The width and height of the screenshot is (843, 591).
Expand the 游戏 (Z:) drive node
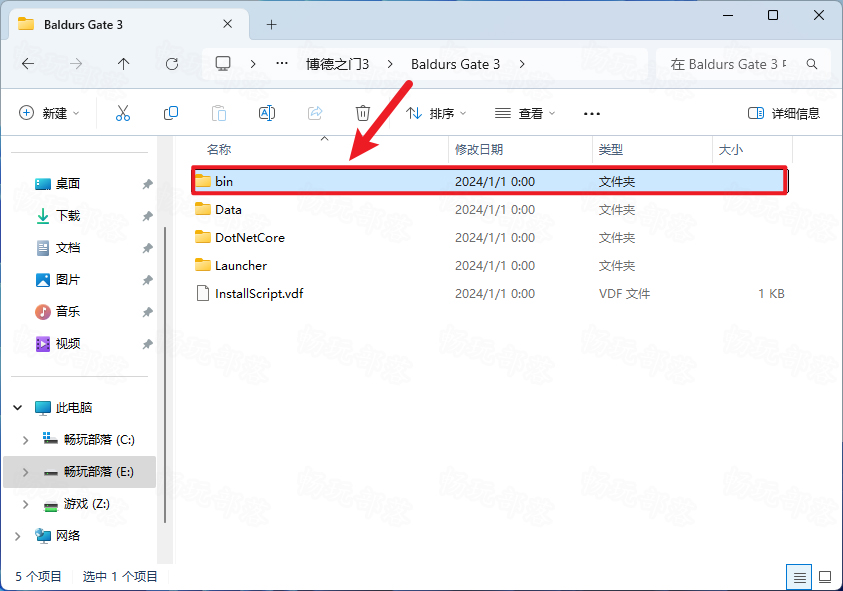[x=25, y=504]
